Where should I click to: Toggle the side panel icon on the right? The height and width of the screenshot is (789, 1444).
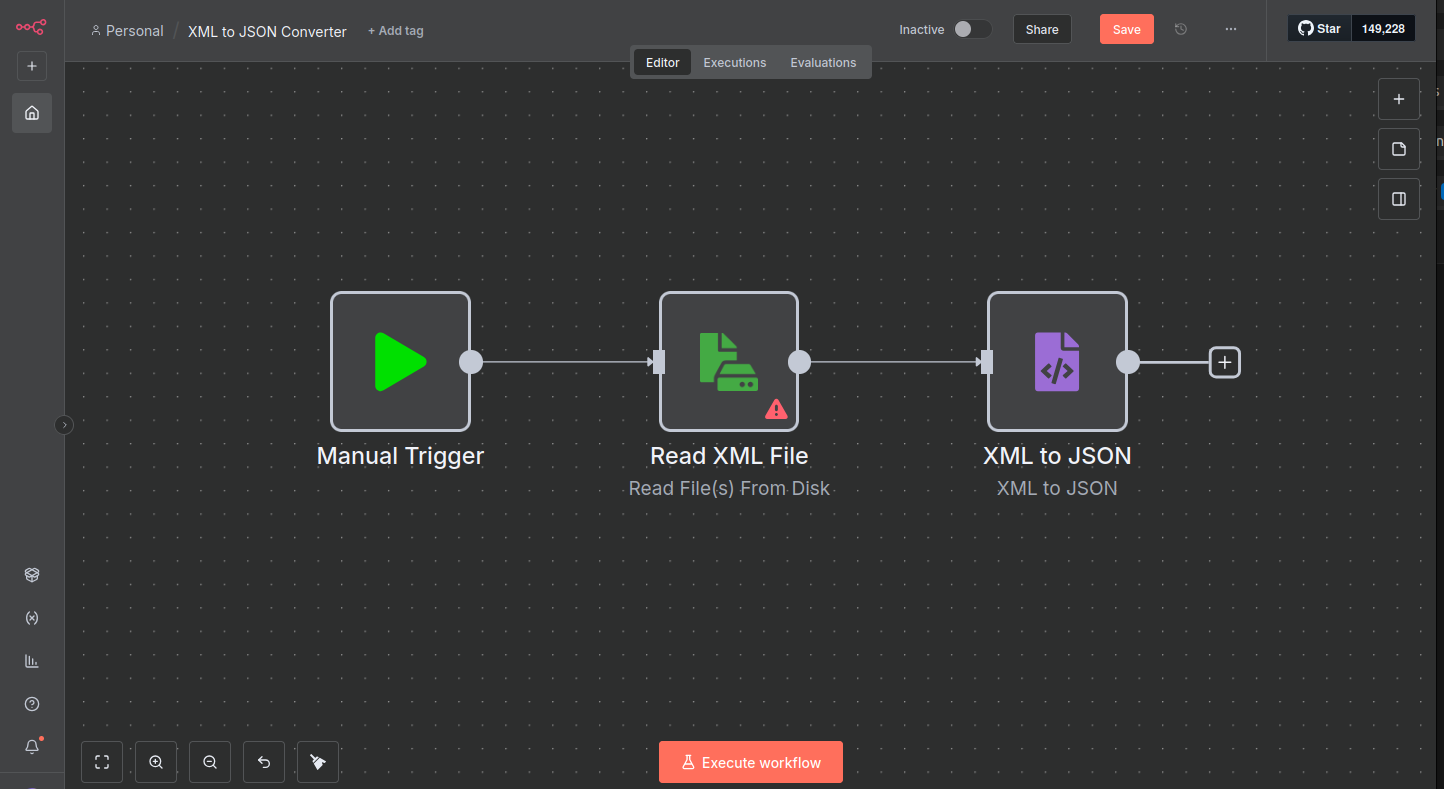(x=1399, y=199)
